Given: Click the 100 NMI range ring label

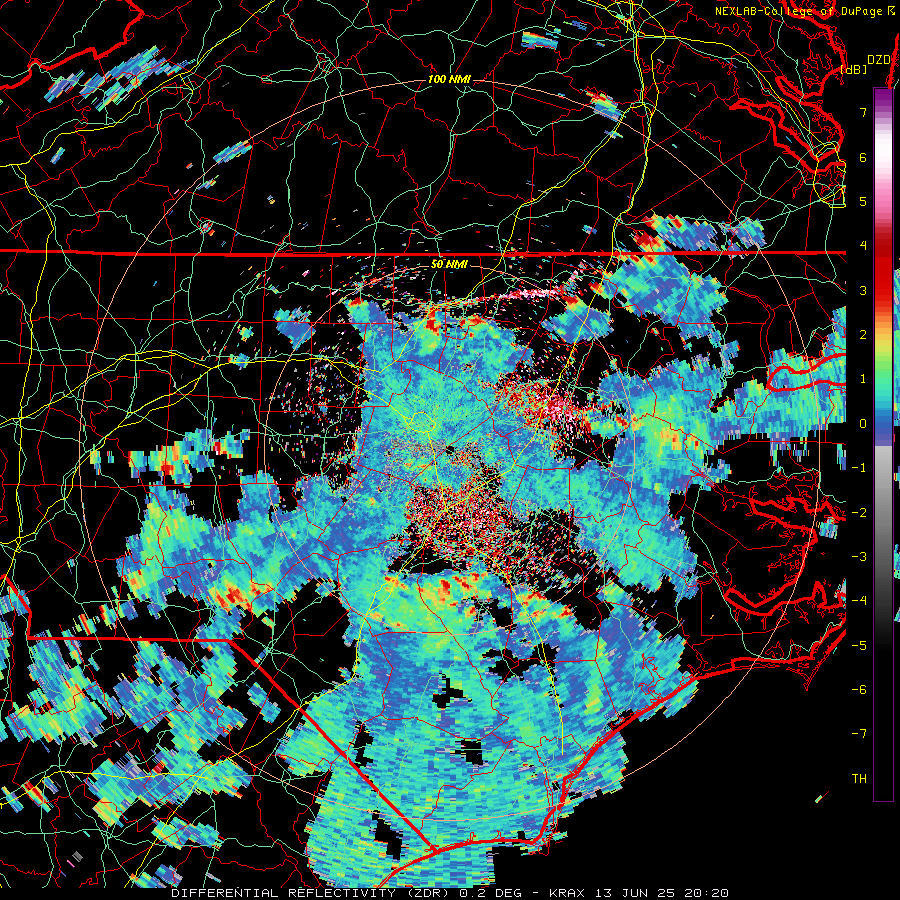Looking at the screenshot, I should (449, 79).
